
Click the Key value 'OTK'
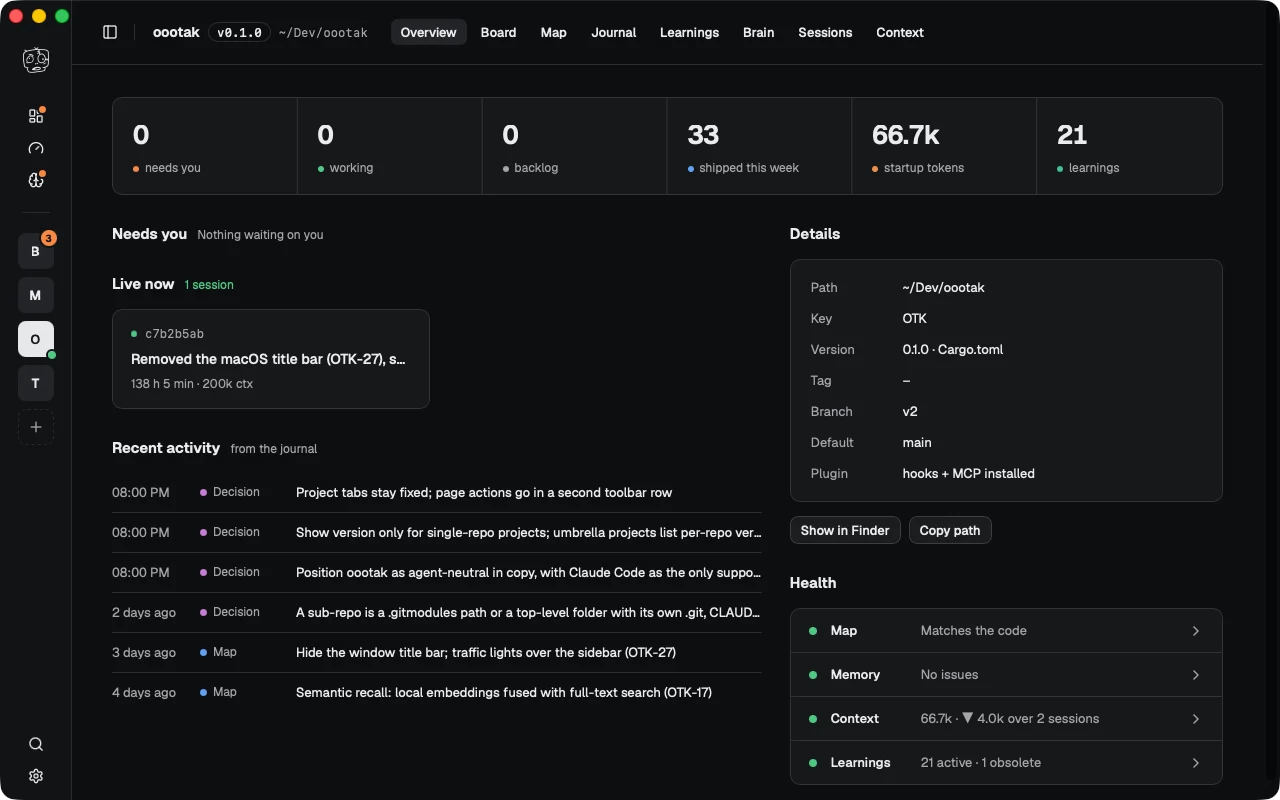[x=914, y=318]
